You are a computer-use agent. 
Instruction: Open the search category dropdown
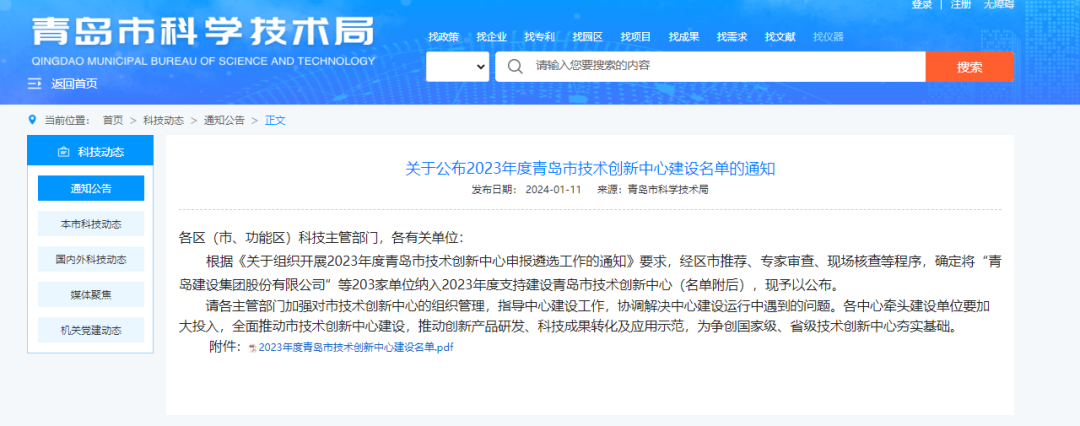pyautogui.click(x=457, y=67)
